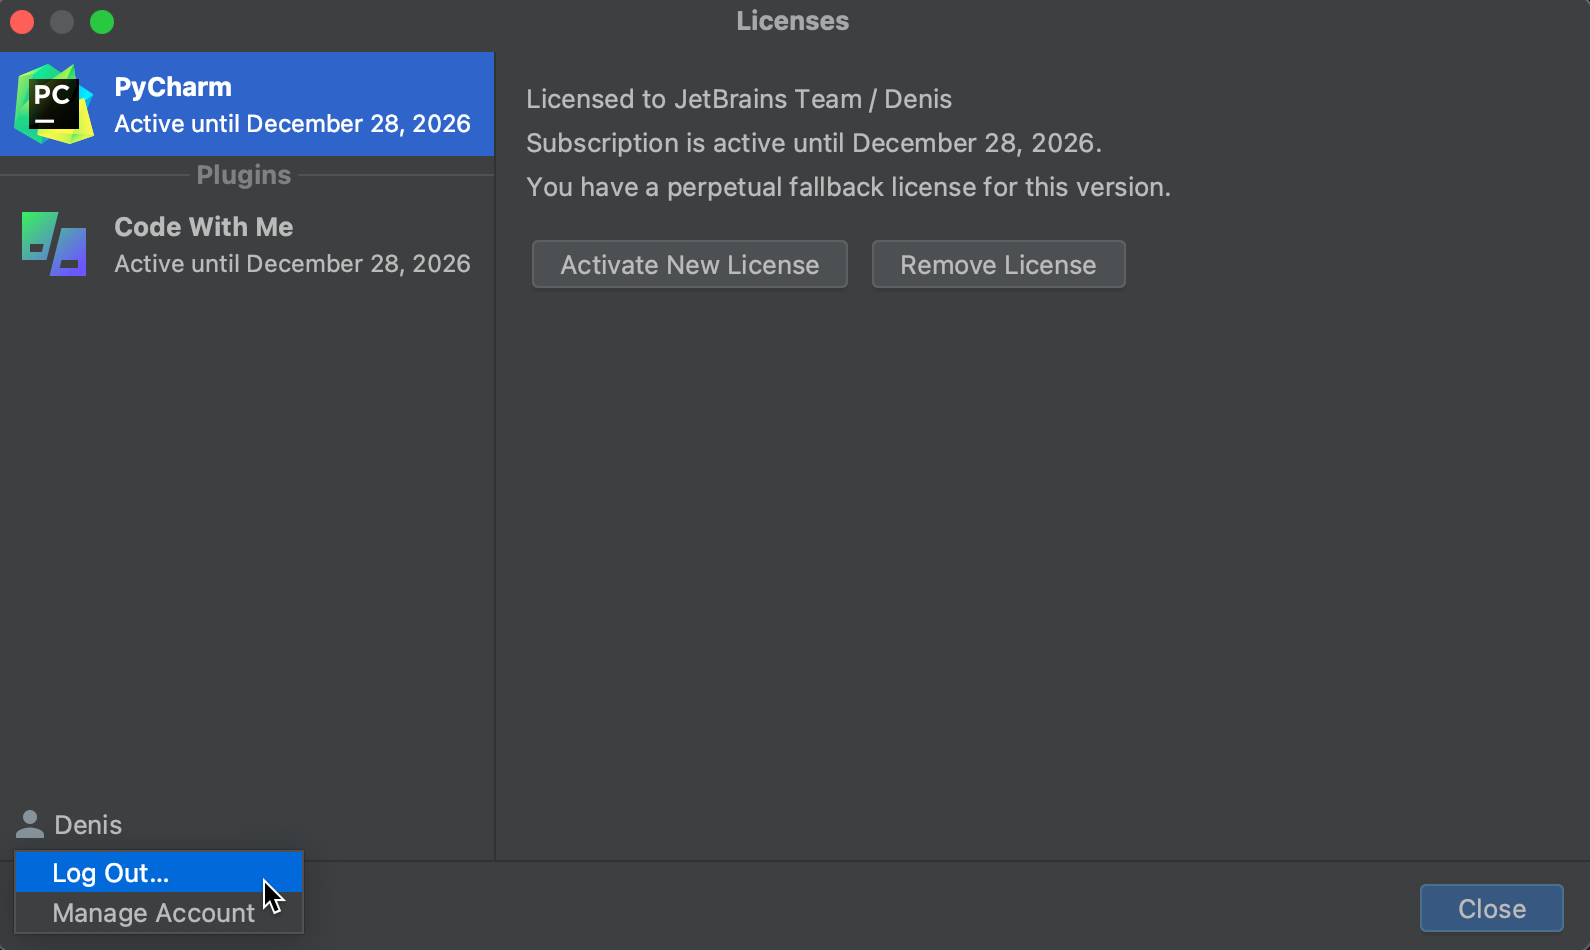Click the perpetual fallback license message

[849, 186]
